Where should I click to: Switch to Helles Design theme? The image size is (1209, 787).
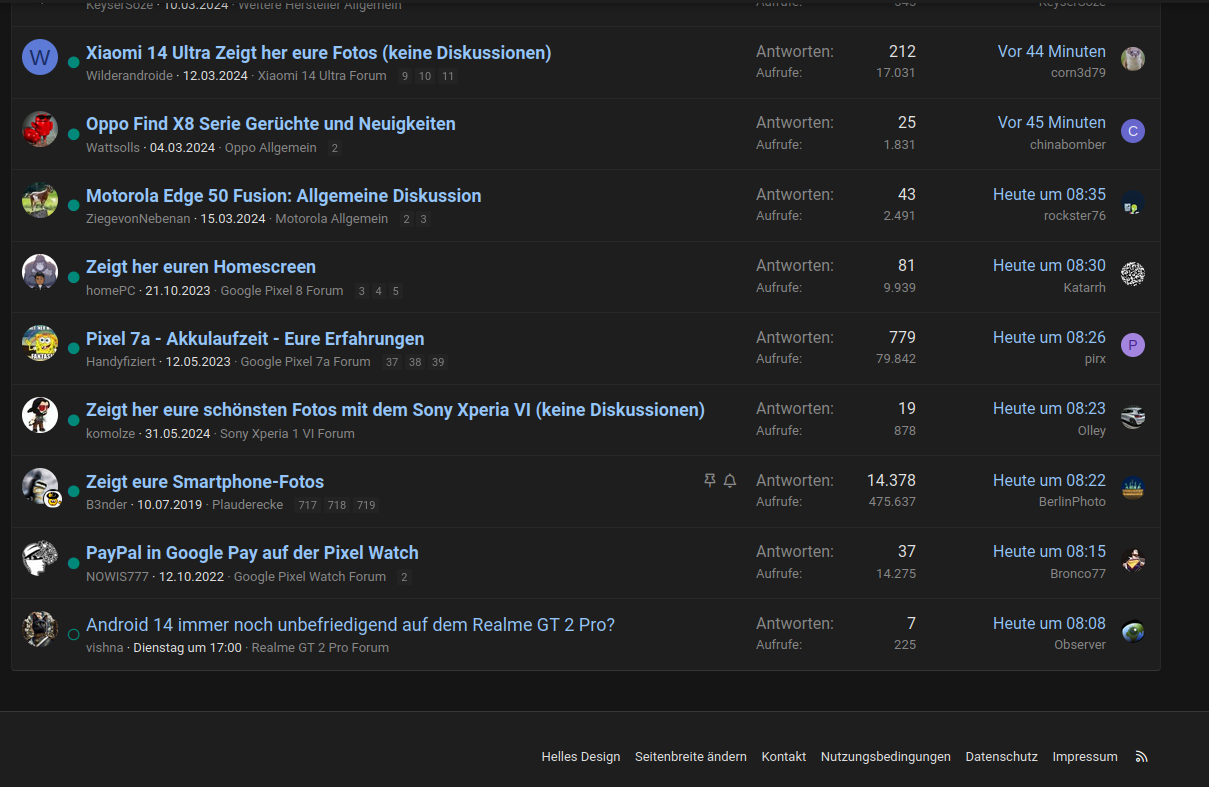[581, 757]
